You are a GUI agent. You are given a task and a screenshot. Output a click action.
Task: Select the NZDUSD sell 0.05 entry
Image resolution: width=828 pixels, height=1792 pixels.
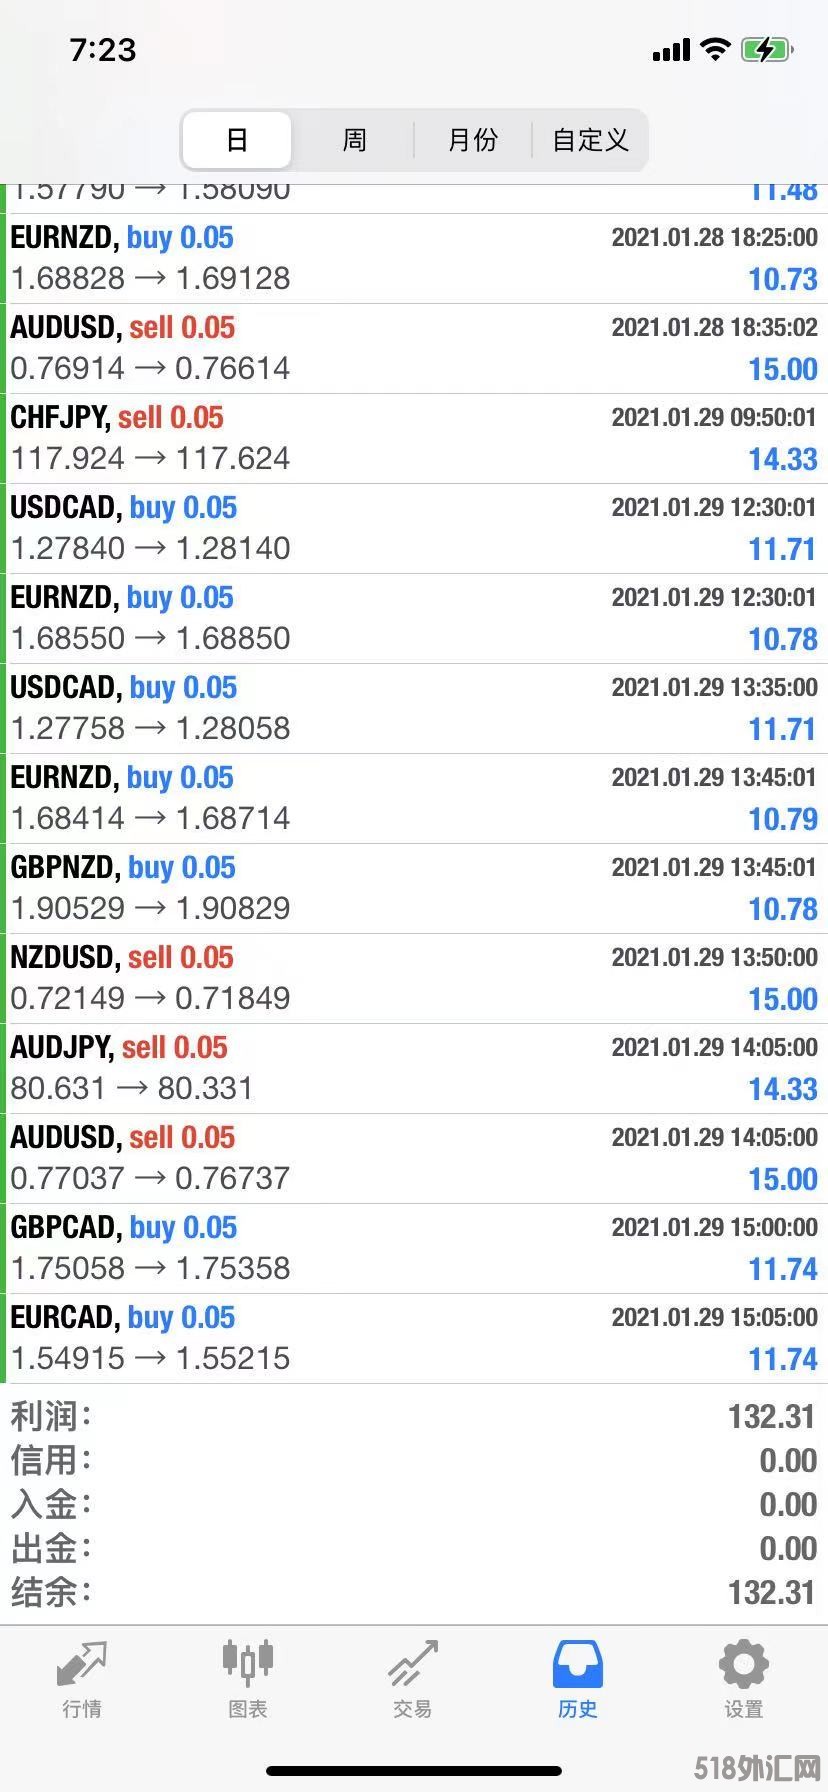coord(414,979)
